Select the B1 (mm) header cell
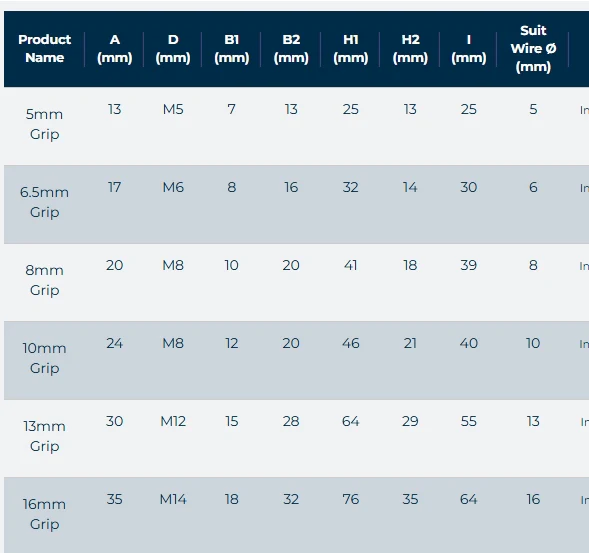 pyautogui.click(x=232, y=49)
